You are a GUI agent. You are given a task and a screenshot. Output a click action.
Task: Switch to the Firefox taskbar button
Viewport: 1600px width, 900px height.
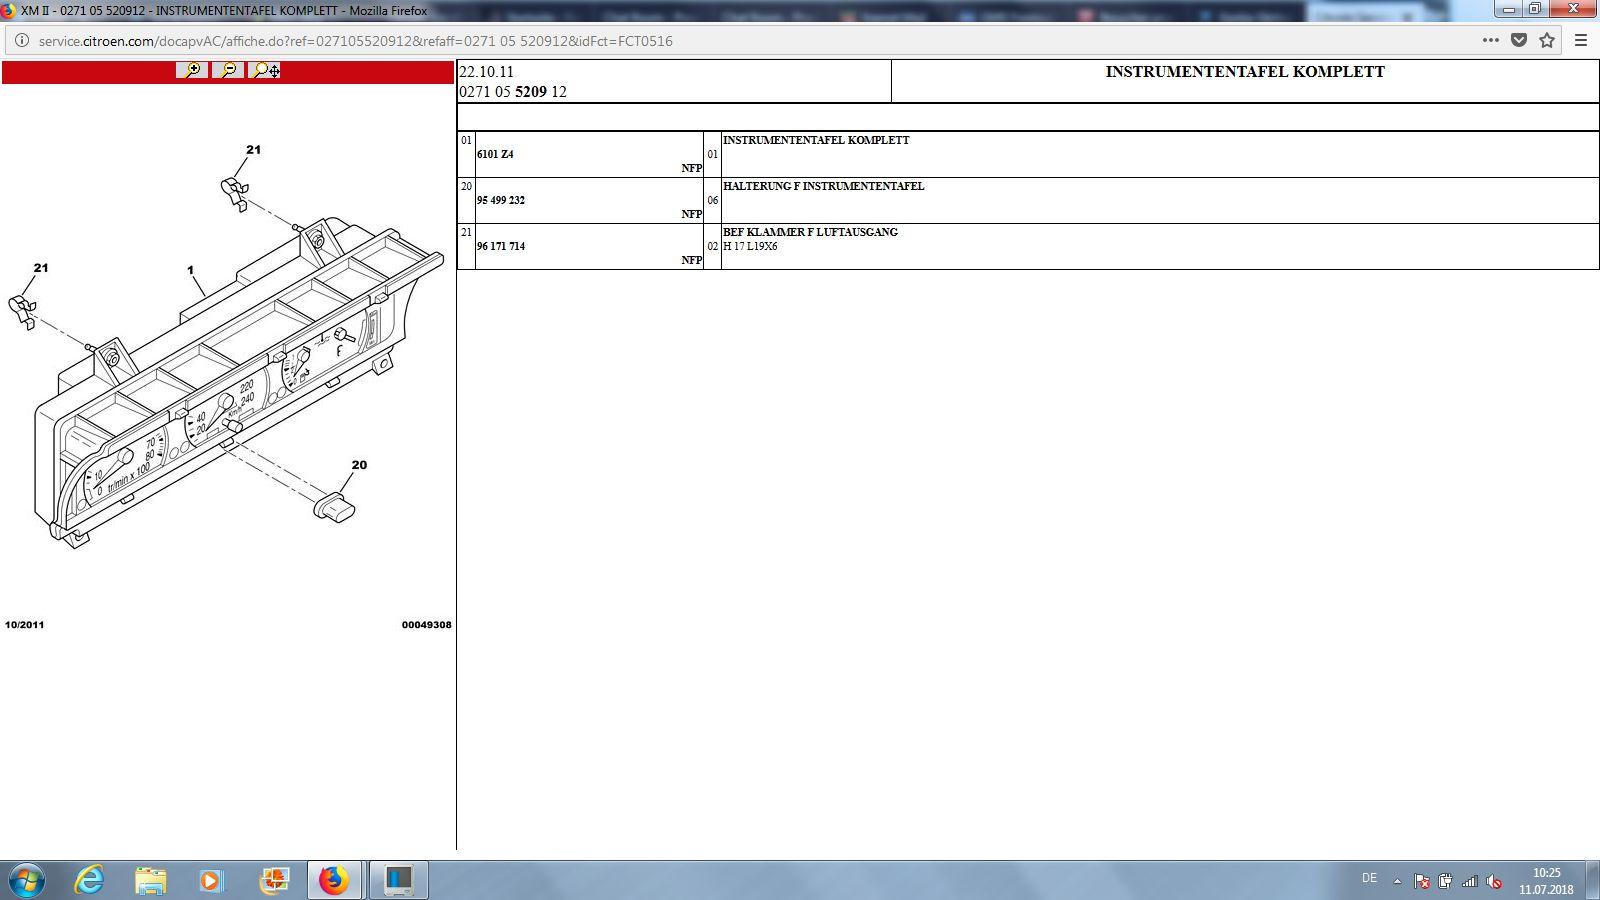tap(334, 880)
